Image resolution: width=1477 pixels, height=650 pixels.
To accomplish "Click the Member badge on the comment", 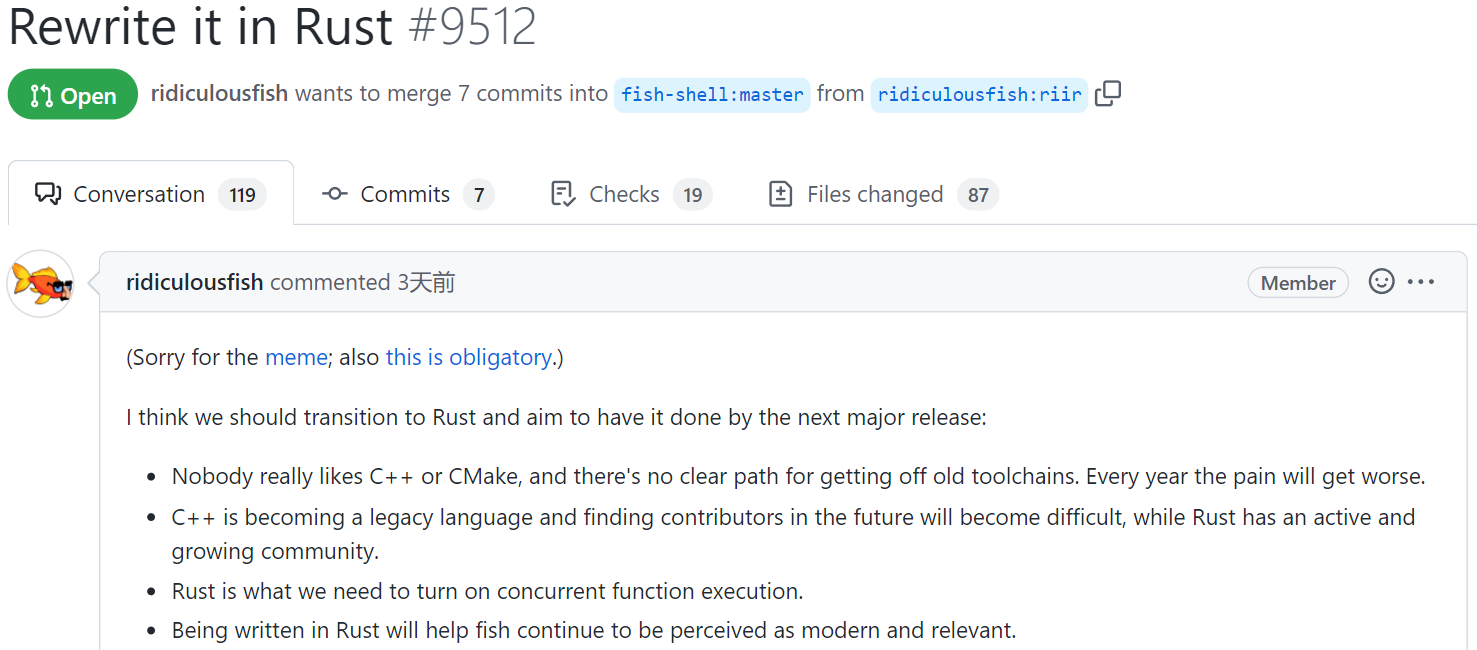I will click(1298, 283).
